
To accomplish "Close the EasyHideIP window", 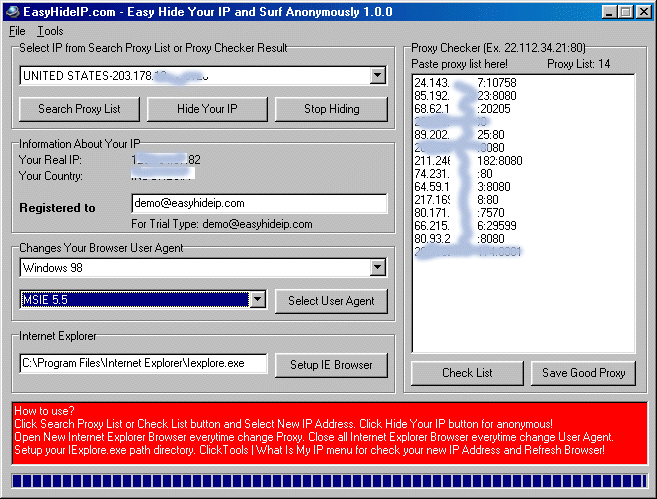I will [x=644, y=12].
